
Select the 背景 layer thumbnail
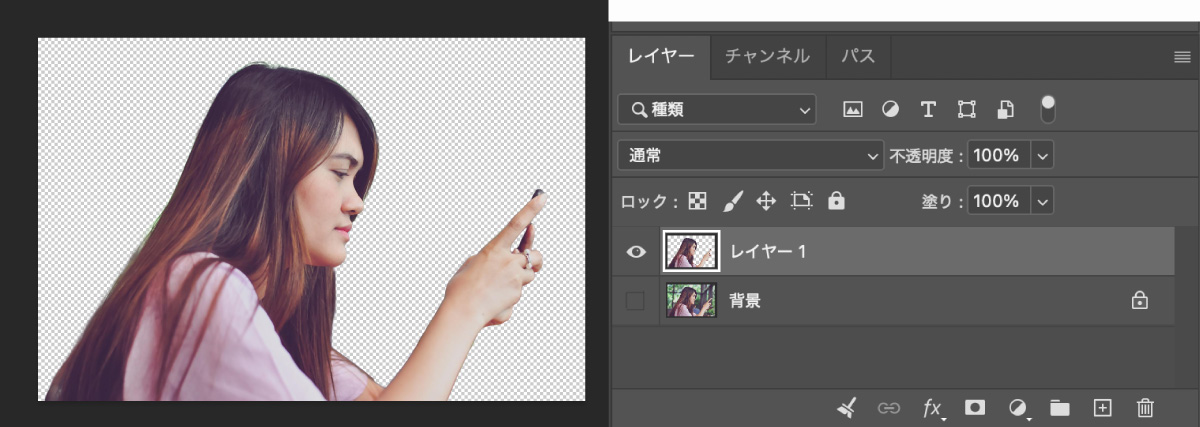691,300
